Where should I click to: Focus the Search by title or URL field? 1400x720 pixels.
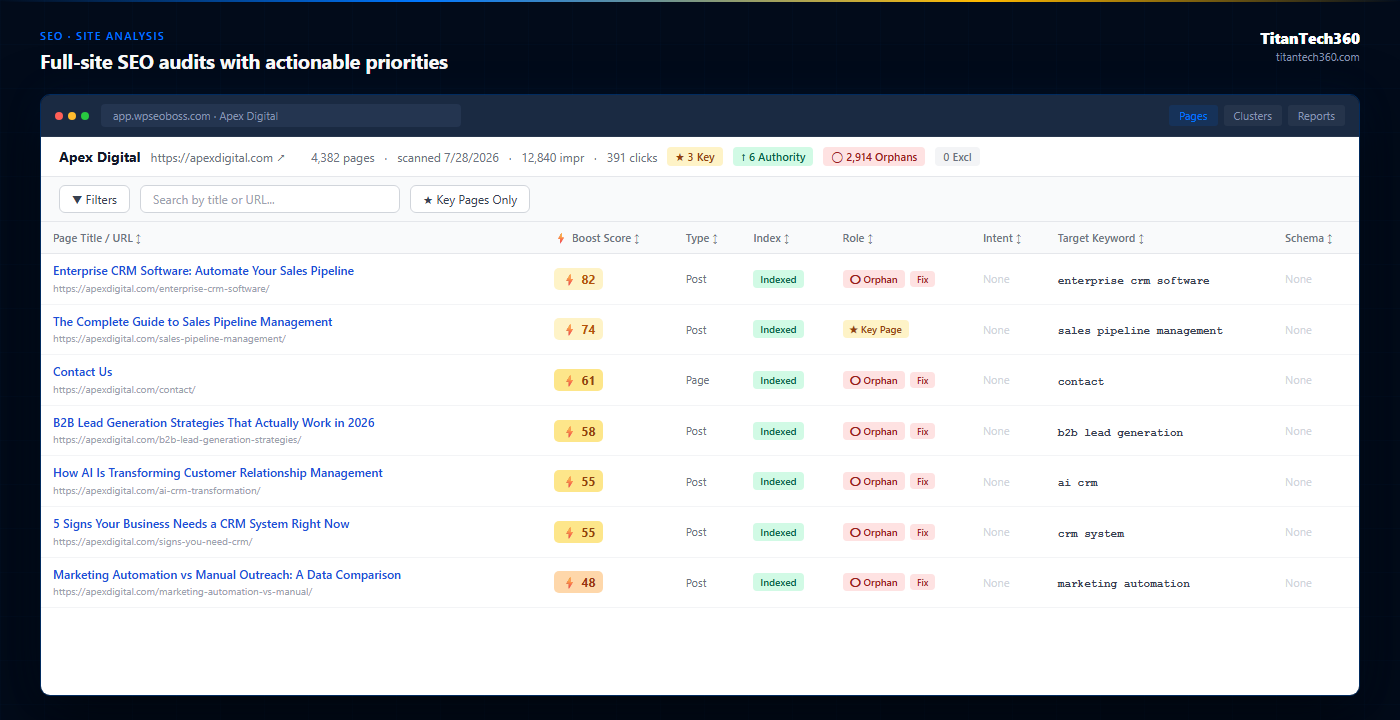pyautogui.click(x=270, y=199)
